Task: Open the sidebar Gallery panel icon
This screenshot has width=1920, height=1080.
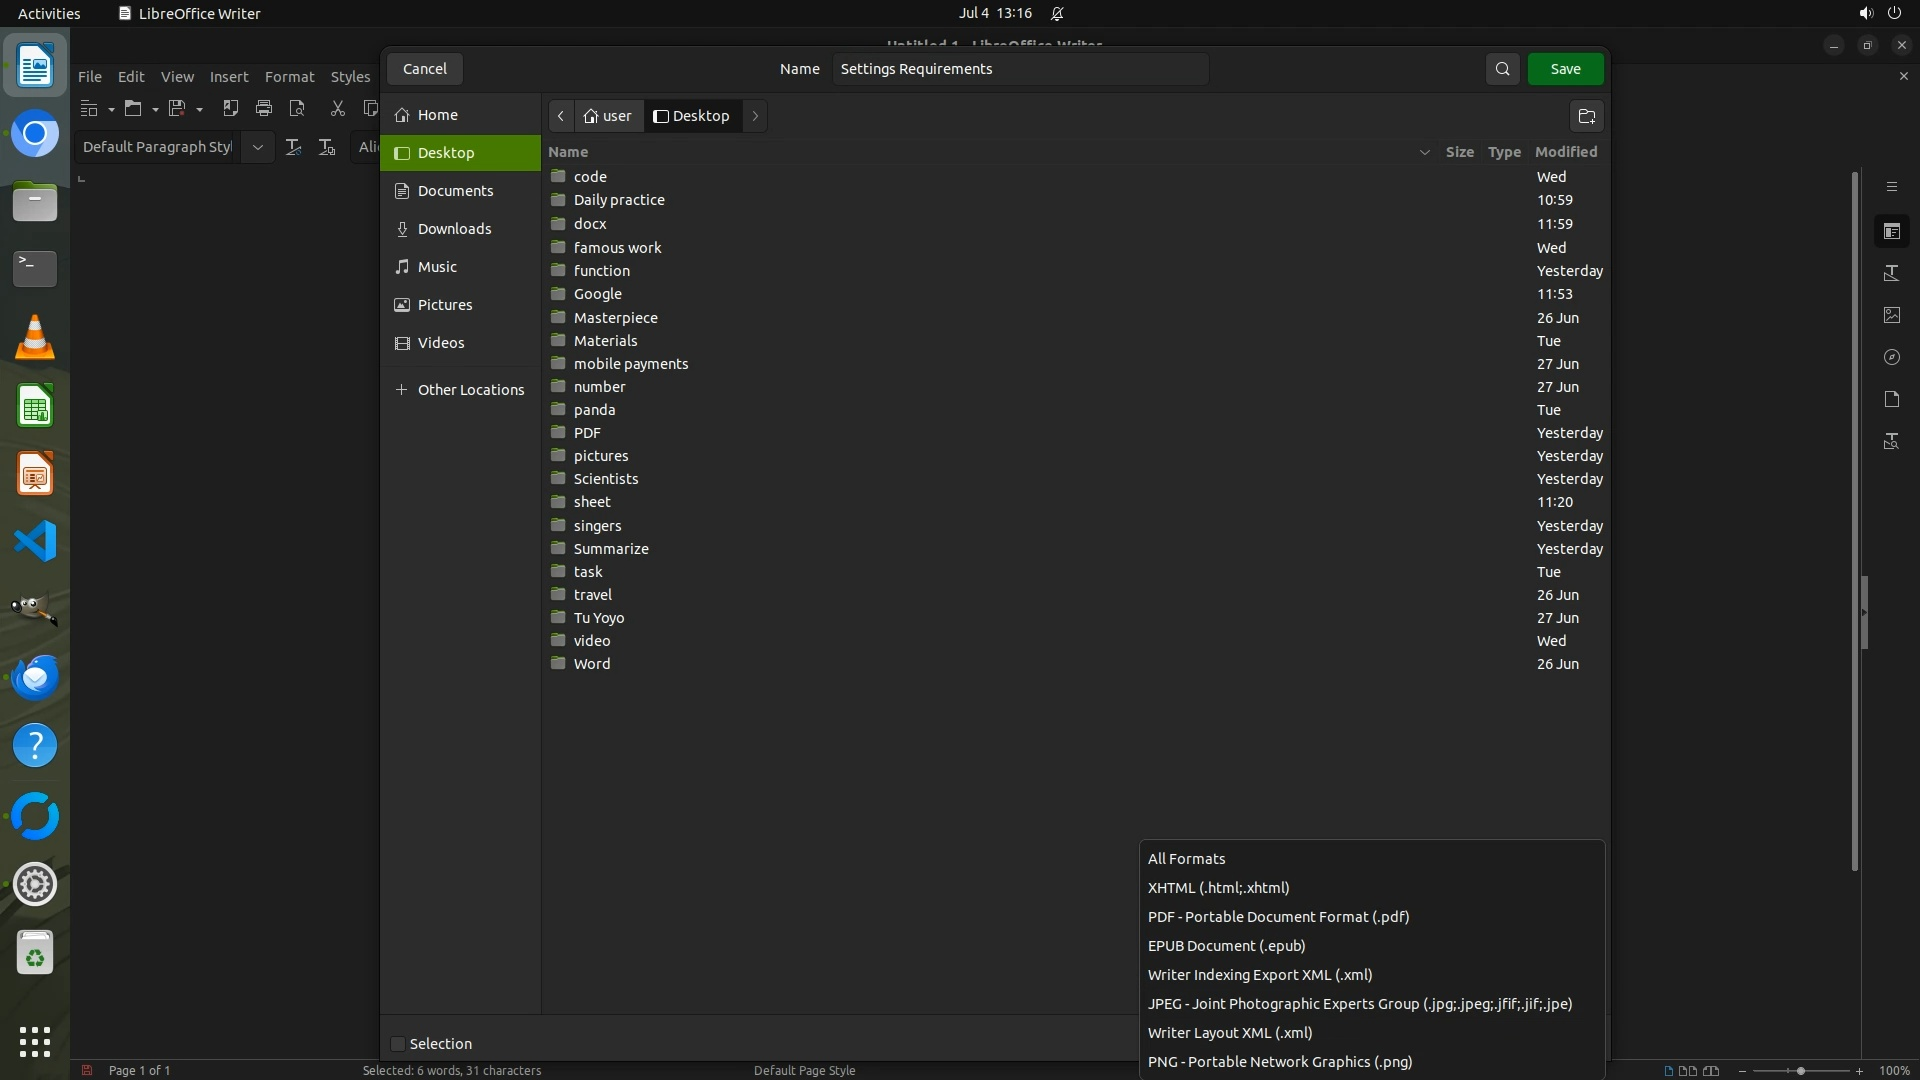Action: 1891,315
